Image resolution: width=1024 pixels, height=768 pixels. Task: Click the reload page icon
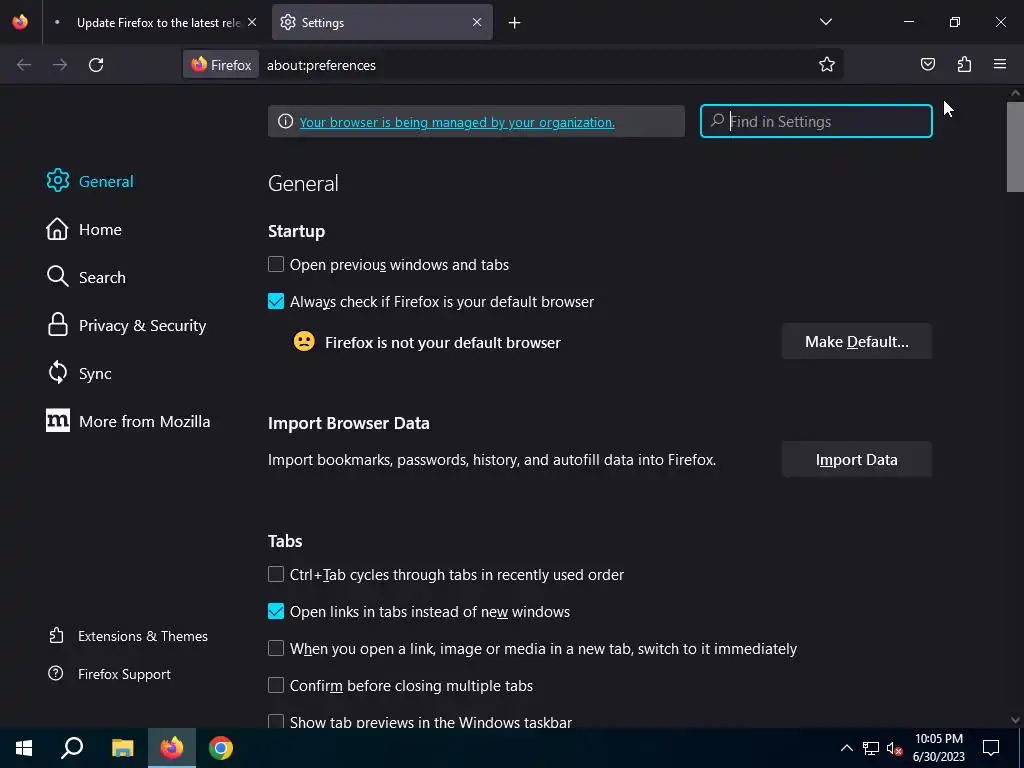click(x=96, y=65)
